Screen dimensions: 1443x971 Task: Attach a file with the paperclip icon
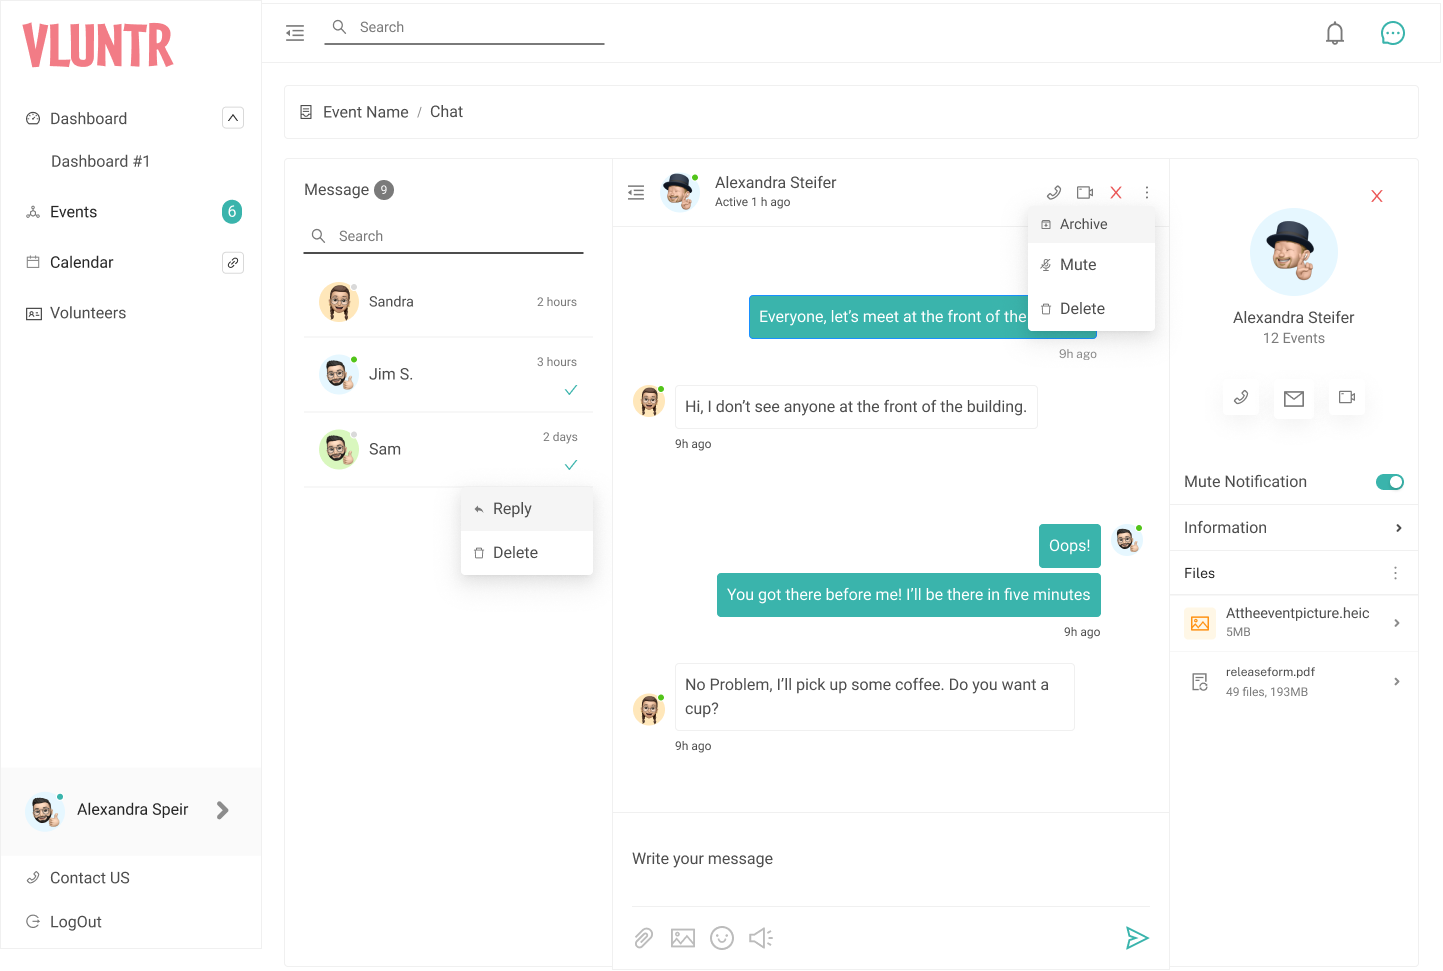[644, 938]
